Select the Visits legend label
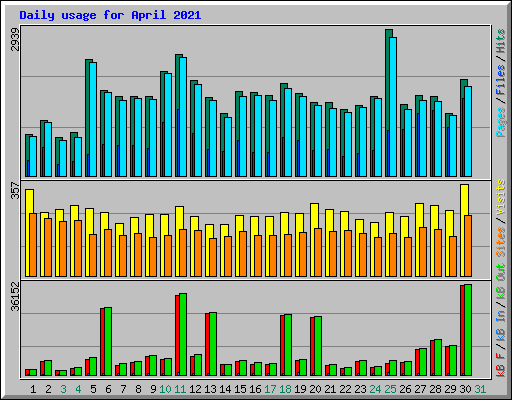 coord(501,197)
